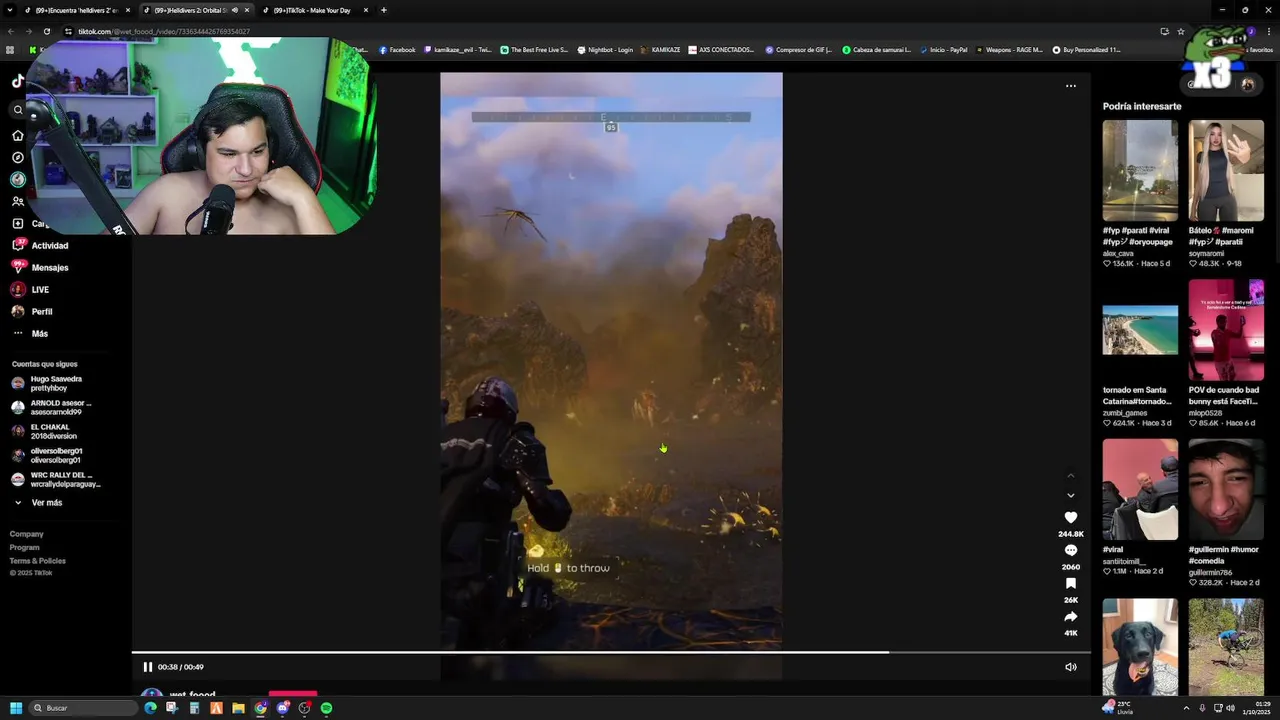
Task: Switch to TikTok - Make Your Day tab
Action: (312, 10)
